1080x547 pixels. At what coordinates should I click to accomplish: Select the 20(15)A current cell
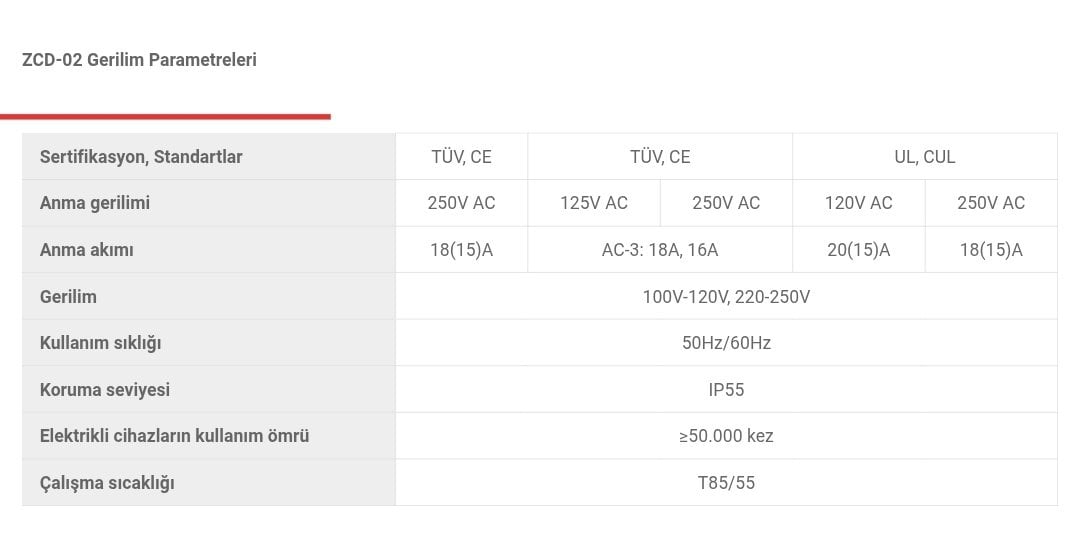(858, 250)
